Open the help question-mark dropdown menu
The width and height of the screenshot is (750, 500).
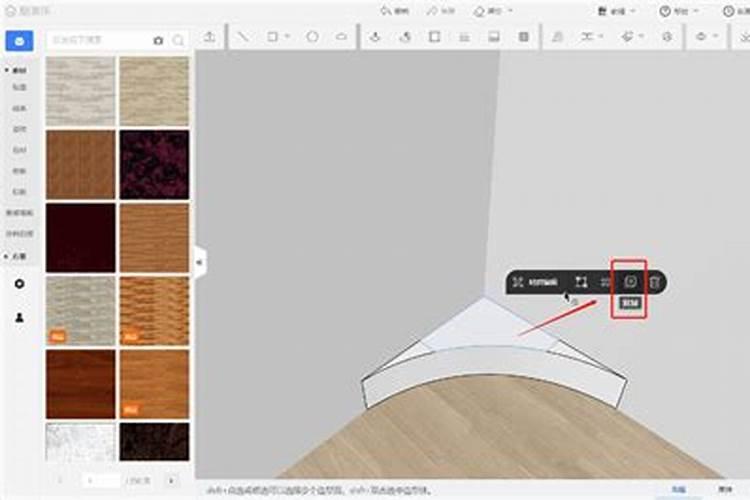(x=679, y=11)
